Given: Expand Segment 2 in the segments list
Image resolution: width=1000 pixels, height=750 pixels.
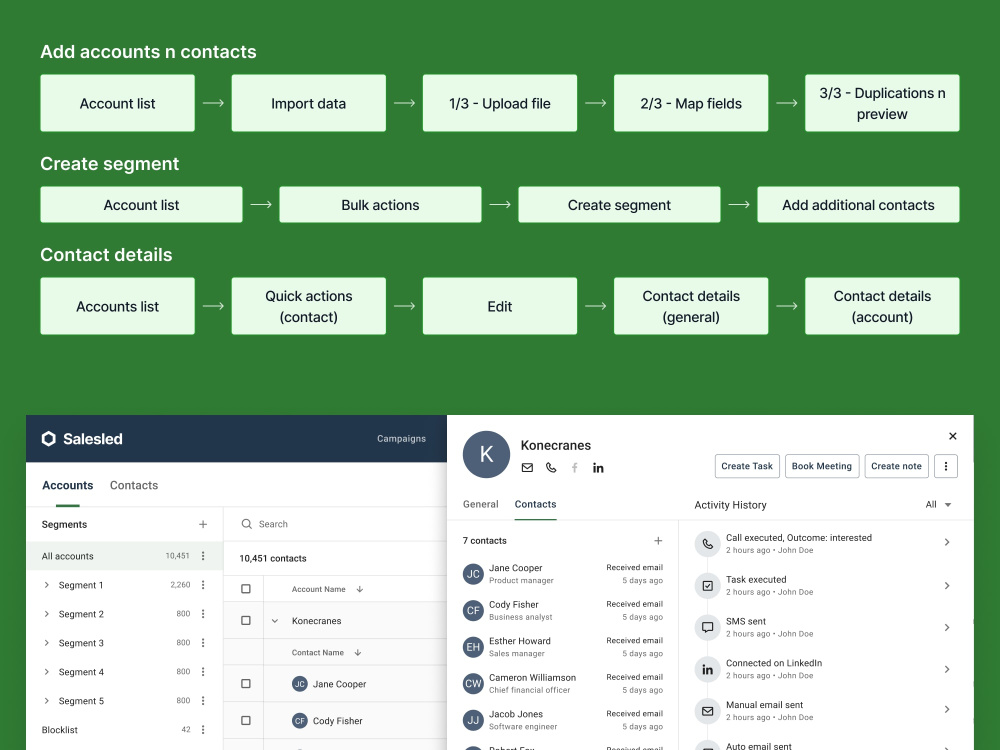Looking at the screenshot, I should pos(47,614).
